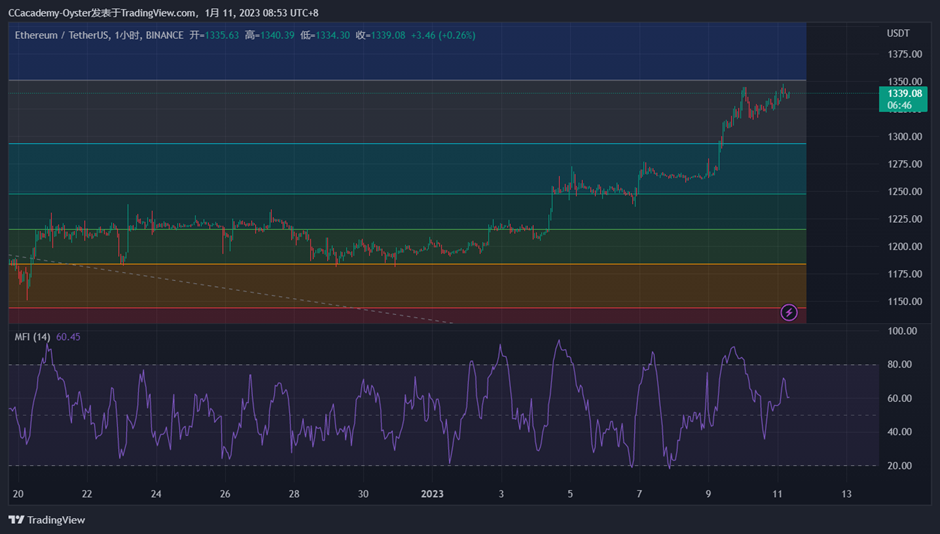
Task: Click the dashed descending trend line
Action: click(x=250, y=291)
